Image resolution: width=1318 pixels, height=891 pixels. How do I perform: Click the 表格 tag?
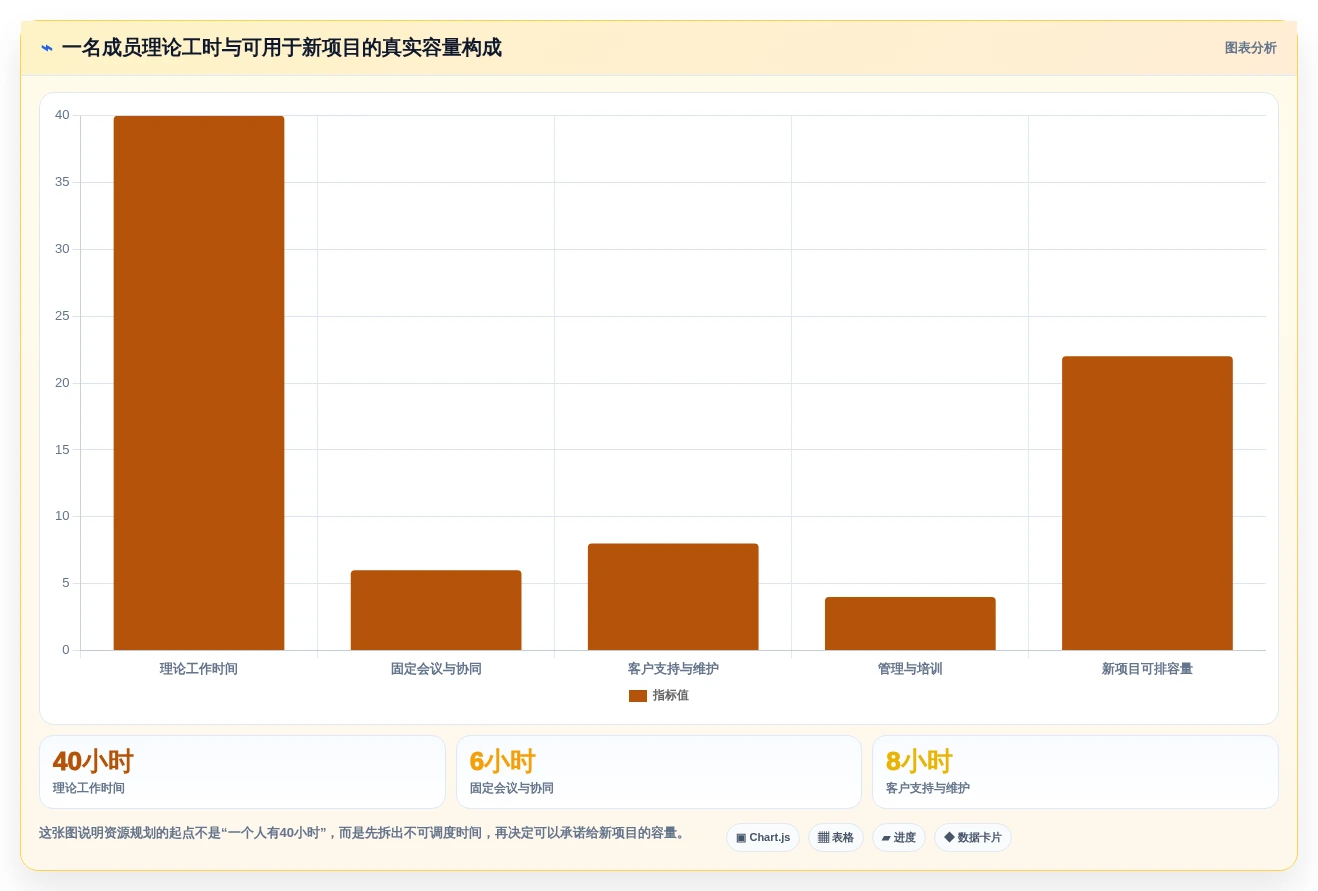pyautogui.click(x=836, y=838)
